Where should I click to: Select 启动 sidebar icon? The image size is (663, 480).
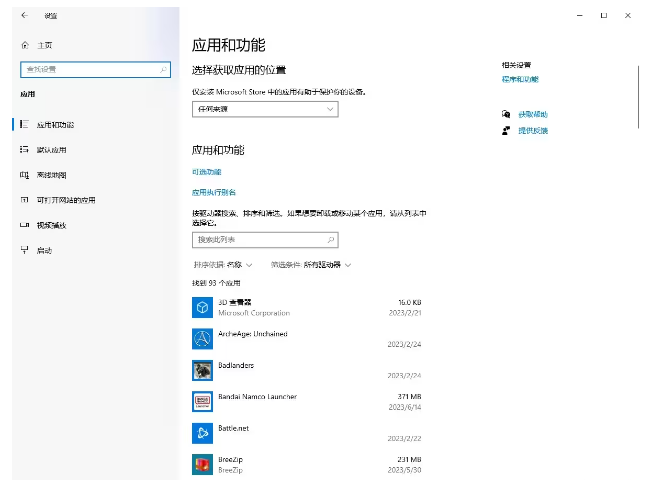[25, 250]
